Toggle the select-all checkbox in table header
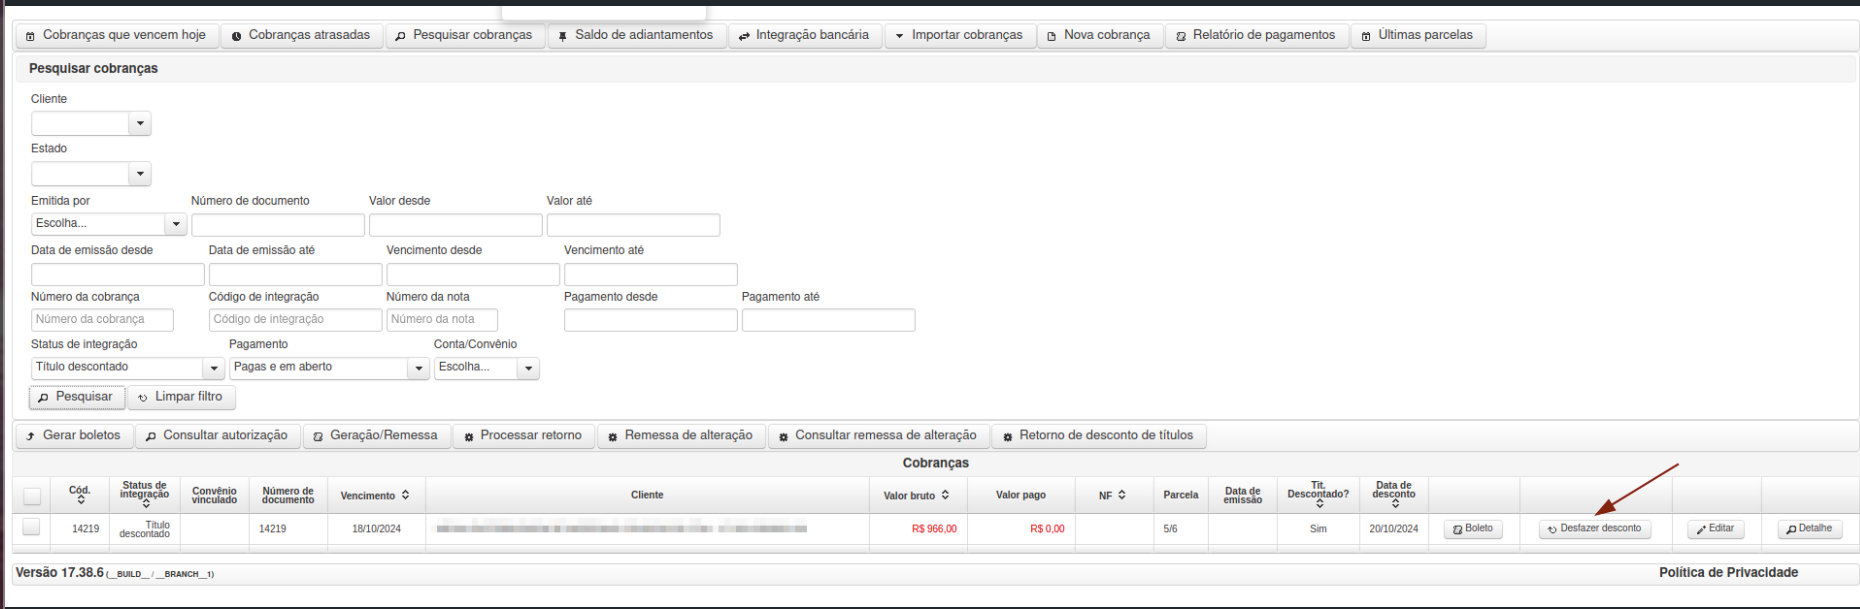The image size is (1860, 609). point(32,496)
